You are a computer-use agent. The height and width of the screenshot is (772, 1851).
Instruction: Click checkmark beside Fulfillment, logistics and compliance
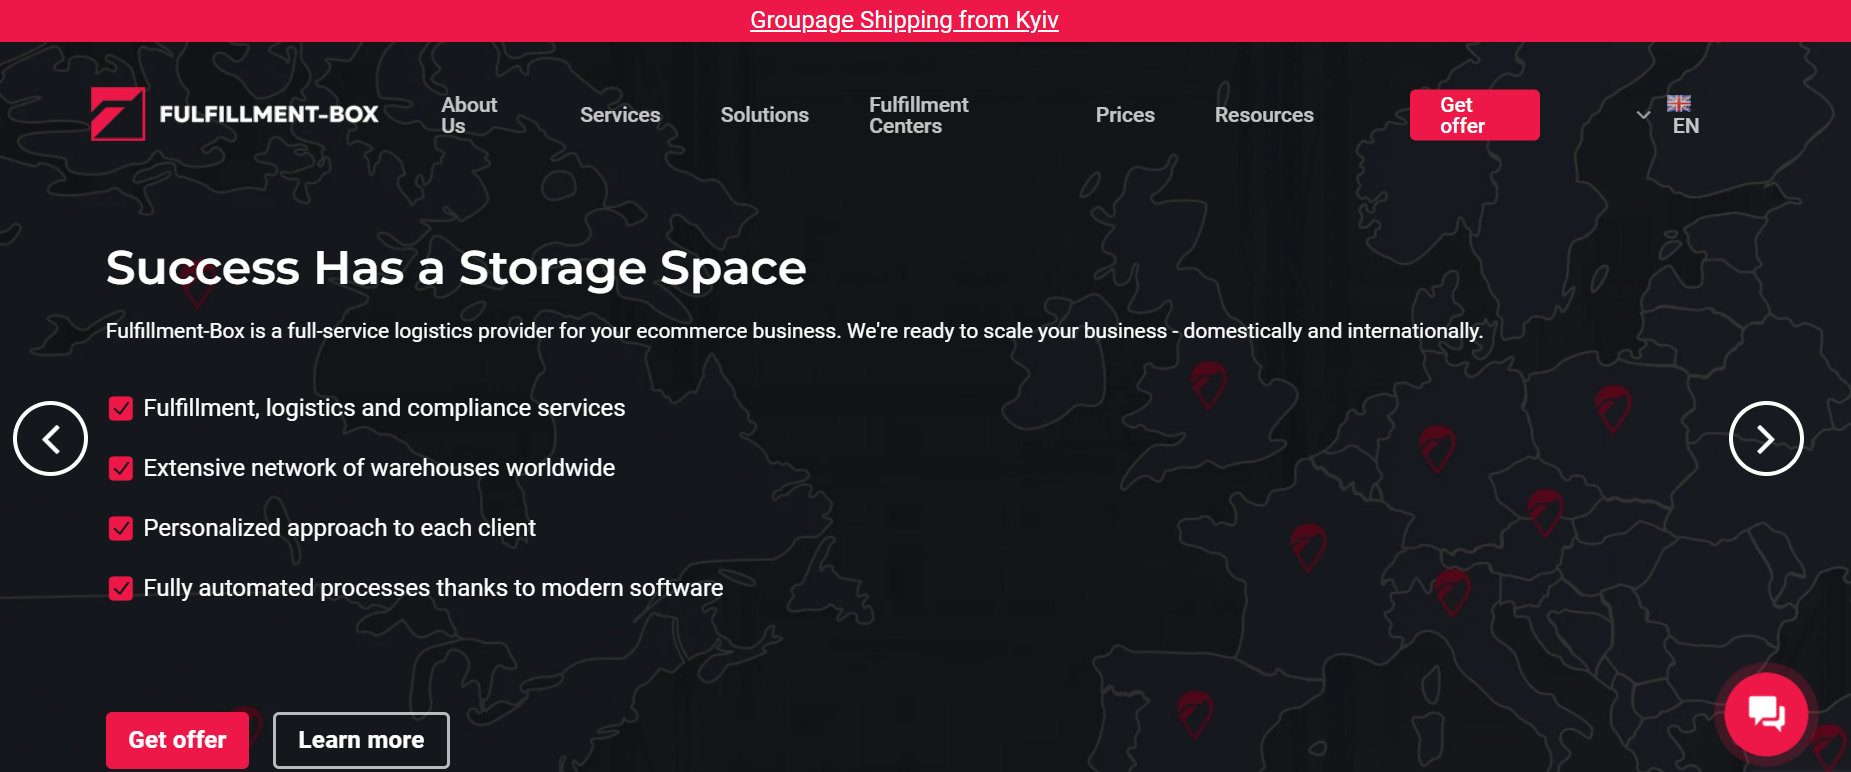coord(121,408)
